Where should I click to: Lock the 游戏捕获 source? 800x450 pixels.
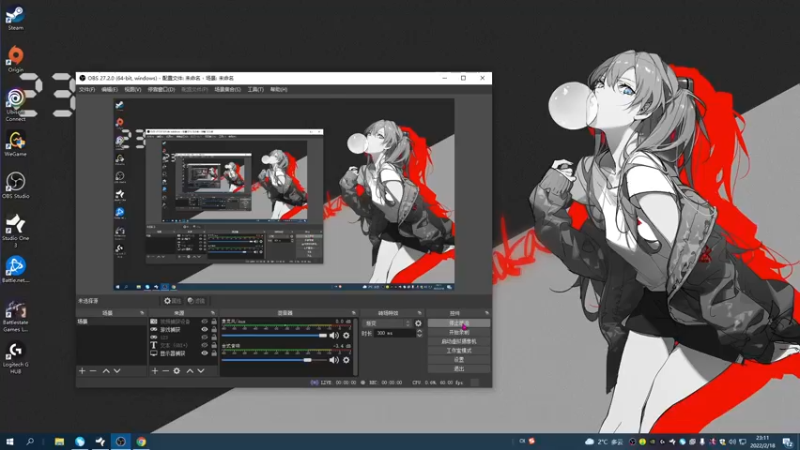pyautogui.click(x=214, y=330)
